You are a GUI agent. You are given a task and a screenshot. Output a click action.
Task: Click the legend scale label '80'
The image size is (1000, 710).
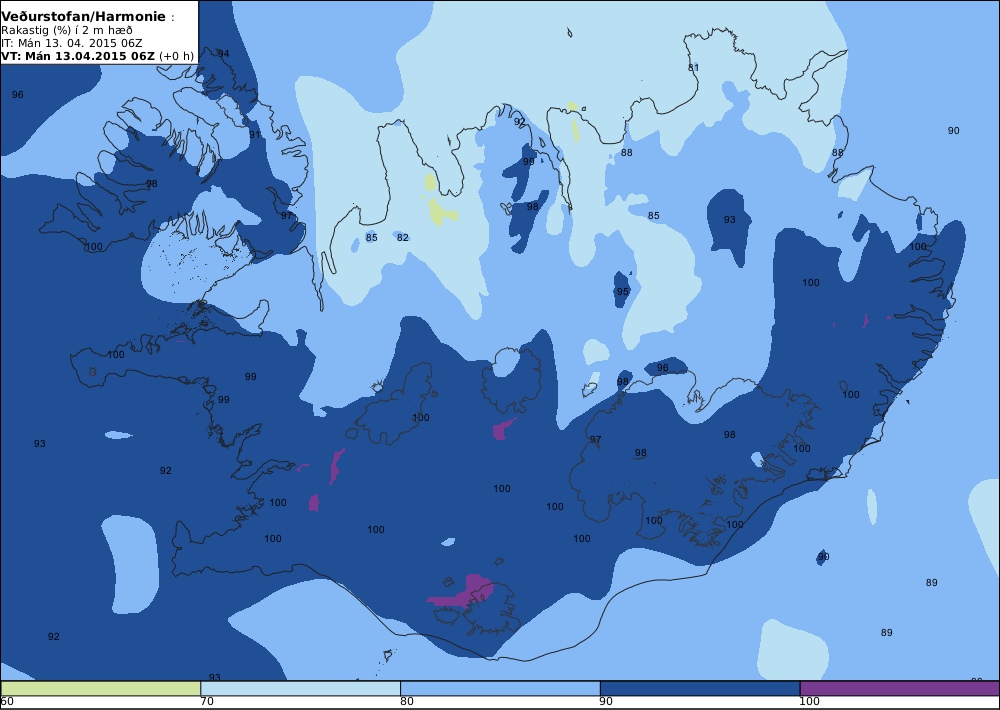[x=407, y=702]
